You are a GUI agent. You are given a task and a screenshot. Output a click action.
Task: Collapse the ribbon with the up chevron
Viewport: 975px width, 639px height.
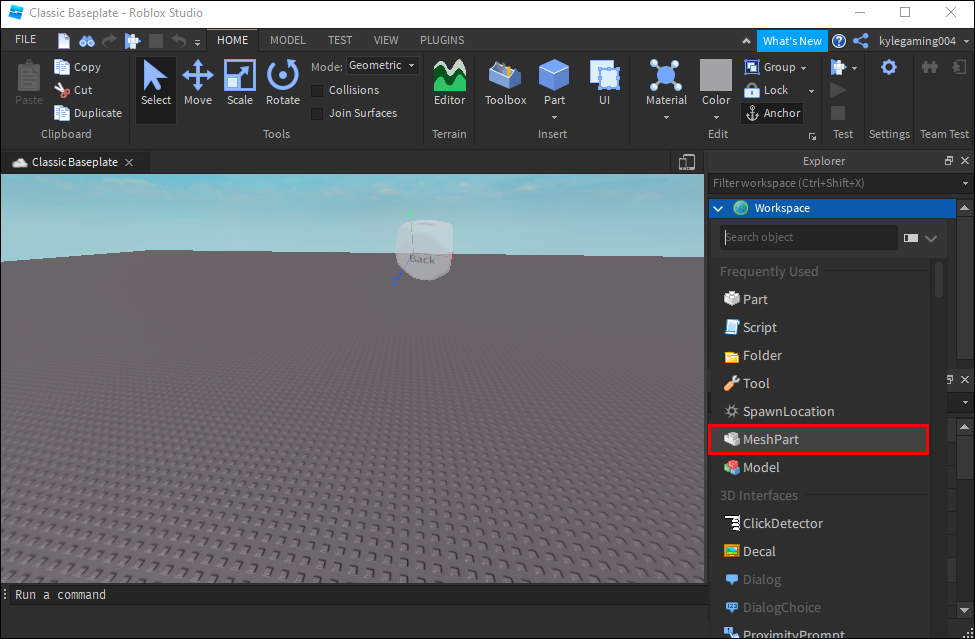[x=746, y=41]
